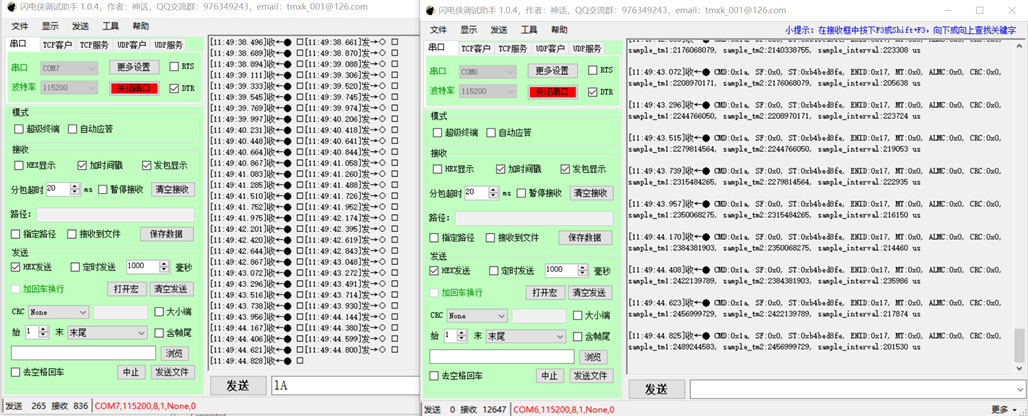
Task: Open CRC None dropdown in COM7 window
Action: [58, 312]
